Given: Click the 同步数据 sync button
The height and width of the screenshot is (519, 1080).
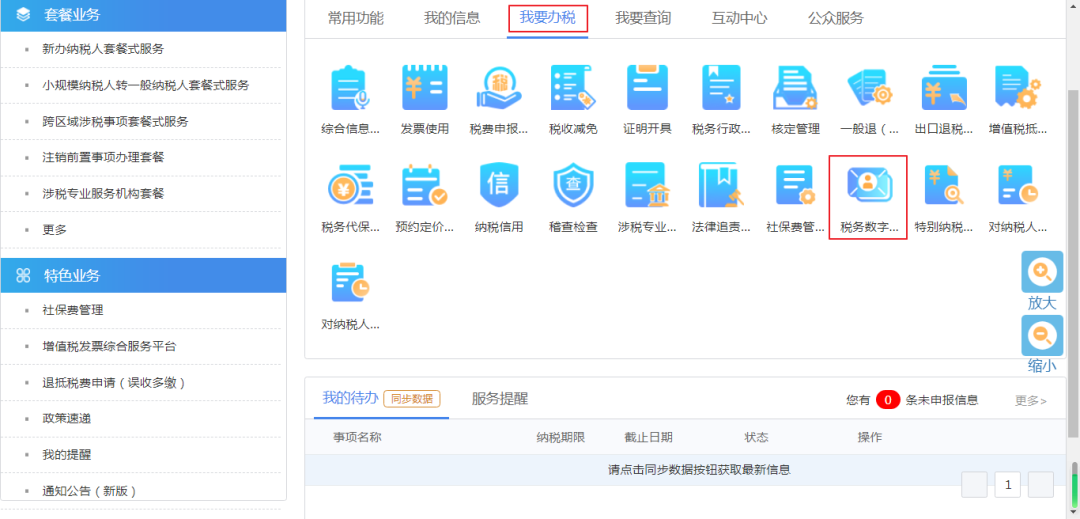Looking at the screenshot, I should (412, 399).
